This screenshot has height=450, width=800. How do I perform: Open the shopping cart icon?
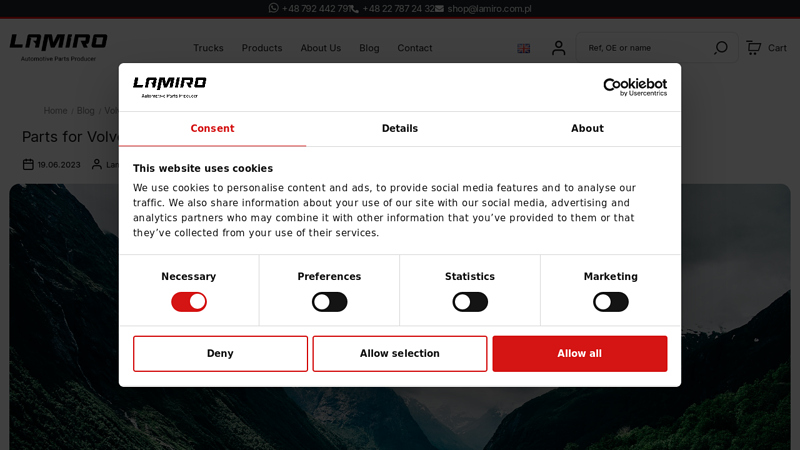754,48
